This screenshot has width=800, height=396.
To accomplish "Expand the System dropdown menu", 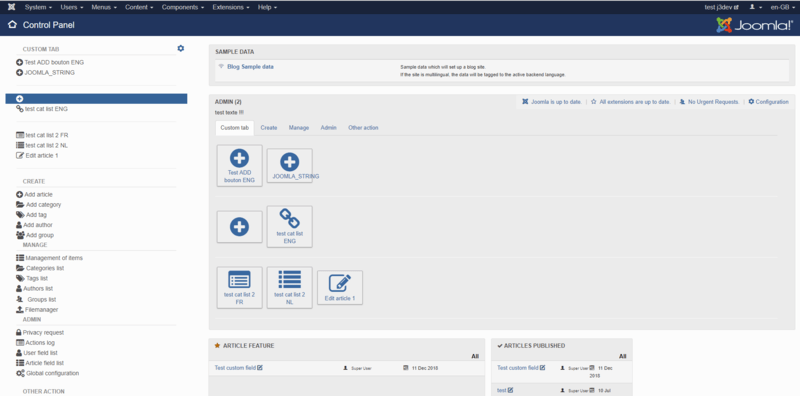I will tap(38, 7).
